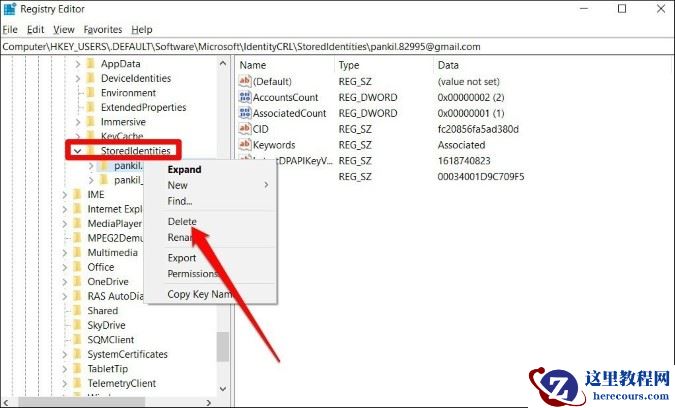Choose Find... in the context menu
The width and height of the screenshot is (675, 408).
point(180,201)
